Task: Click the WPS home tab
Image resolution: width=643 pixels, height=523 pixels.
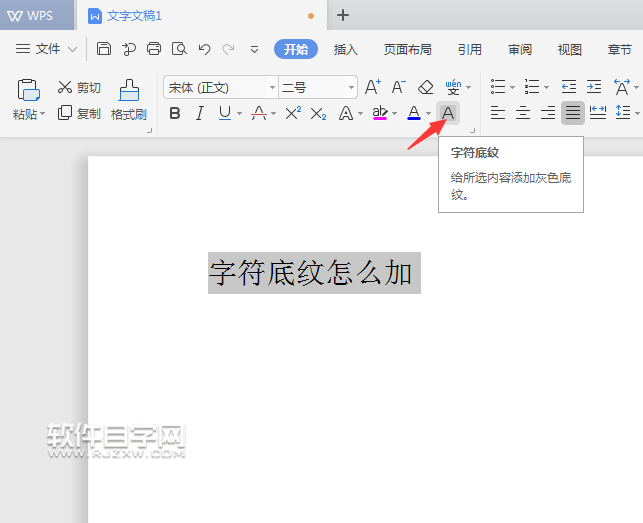Action: 37,15
